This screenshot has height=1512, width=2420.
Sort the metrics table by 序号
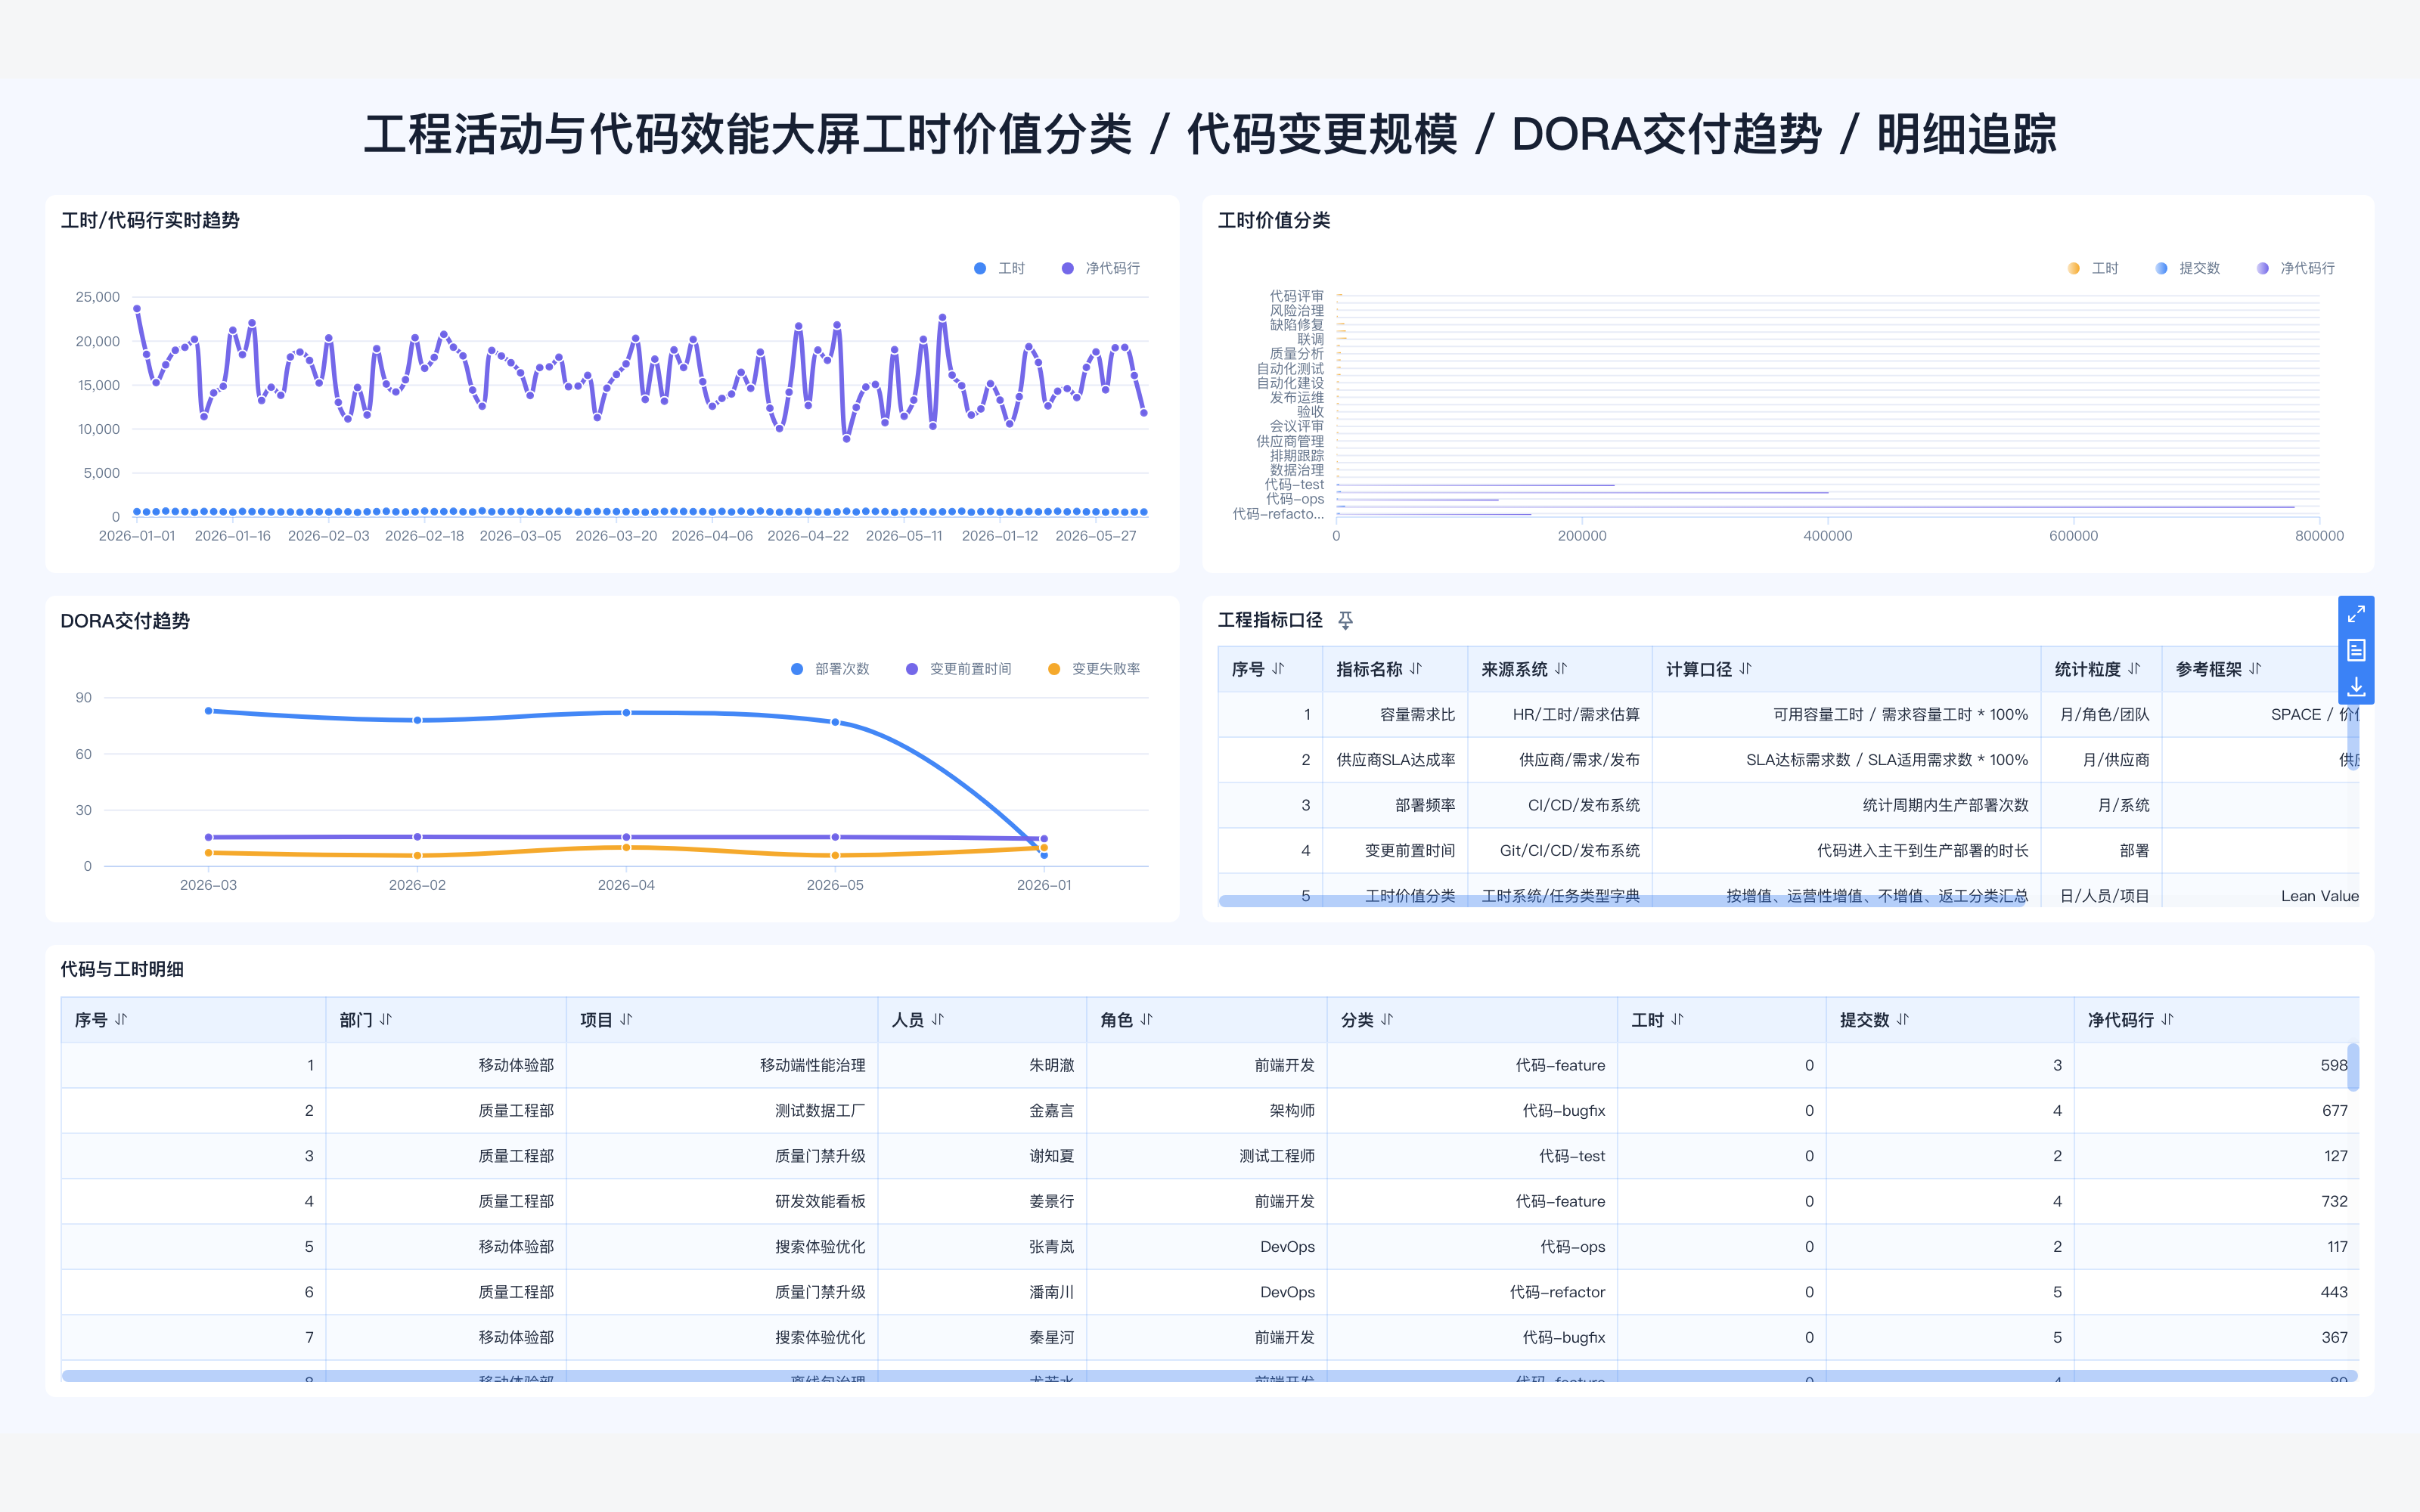pos(1278,669)
